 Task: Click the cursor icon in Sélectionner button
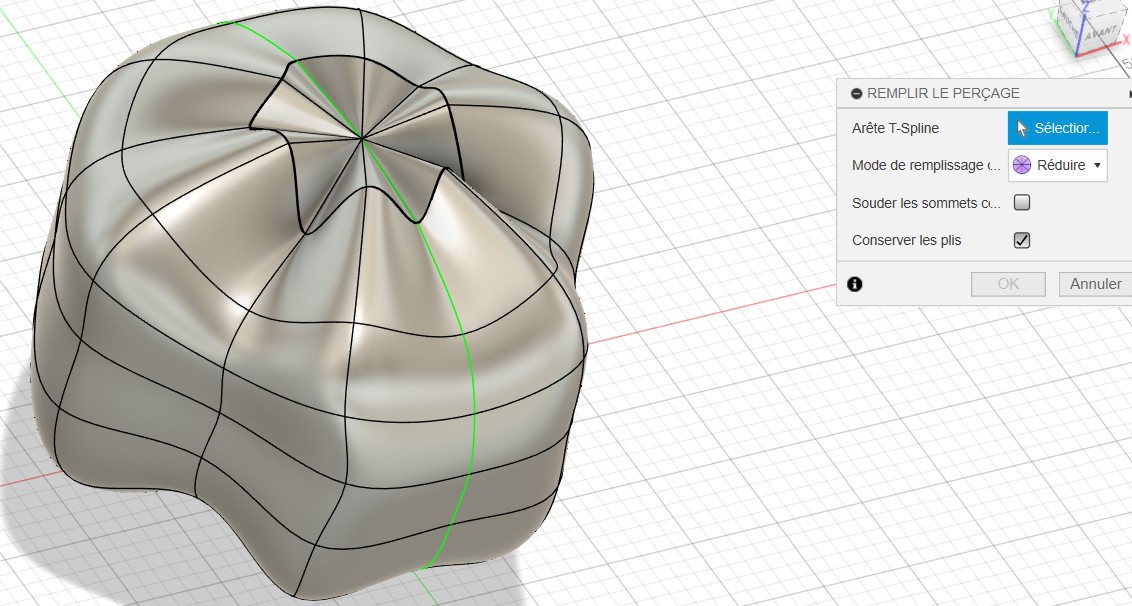[x=1022, y=128]
